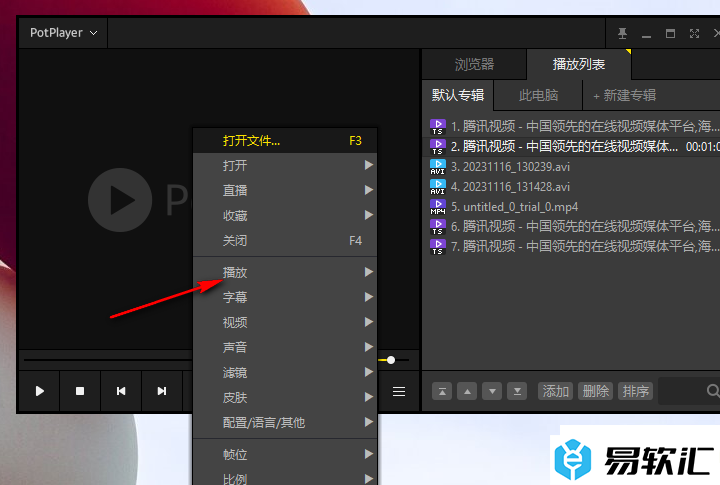Click the AVI file icon of item 3
Viewport: 720px width, 485px height.
click(x=438, y=167)
